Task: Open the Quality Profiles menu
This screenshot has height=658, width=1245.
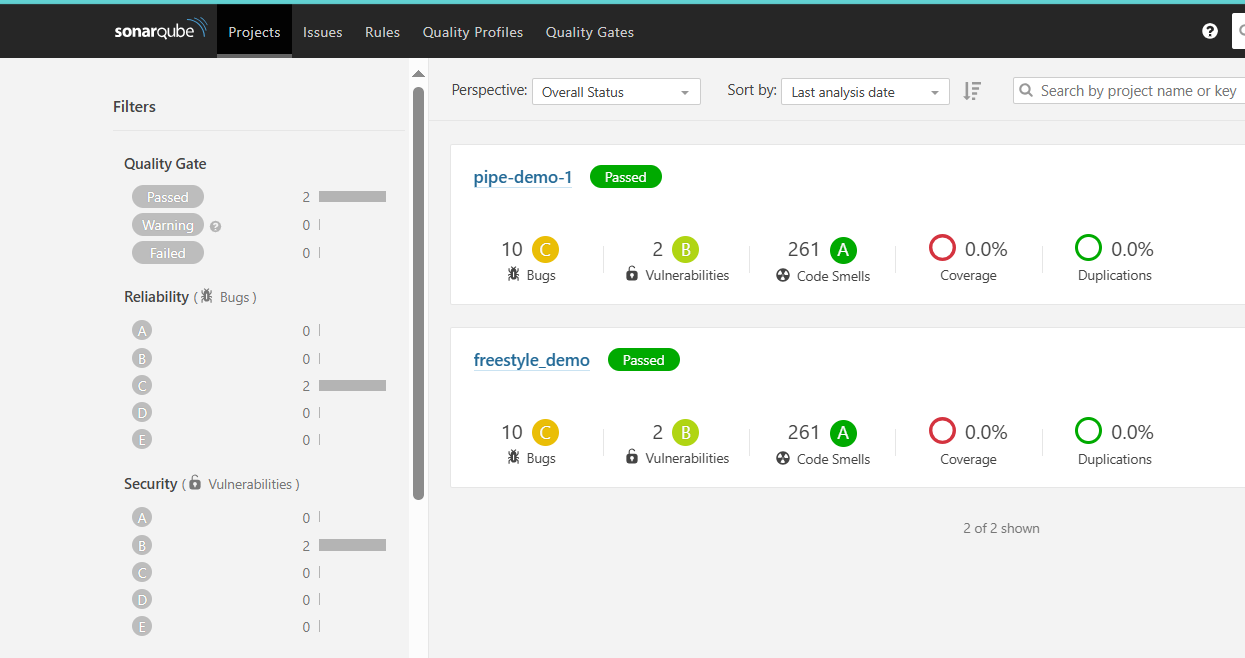Action: coord(472,32)
